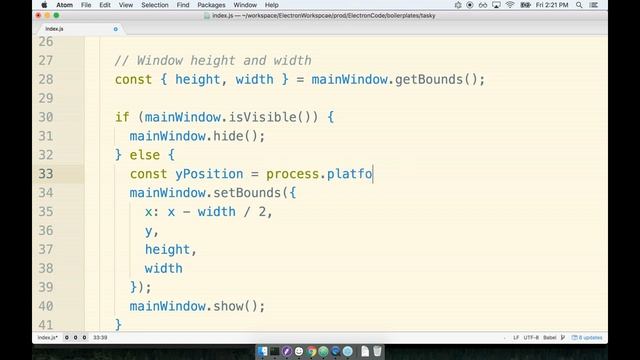
Task: Click the git branch icon in status bar
Action: 563,338
